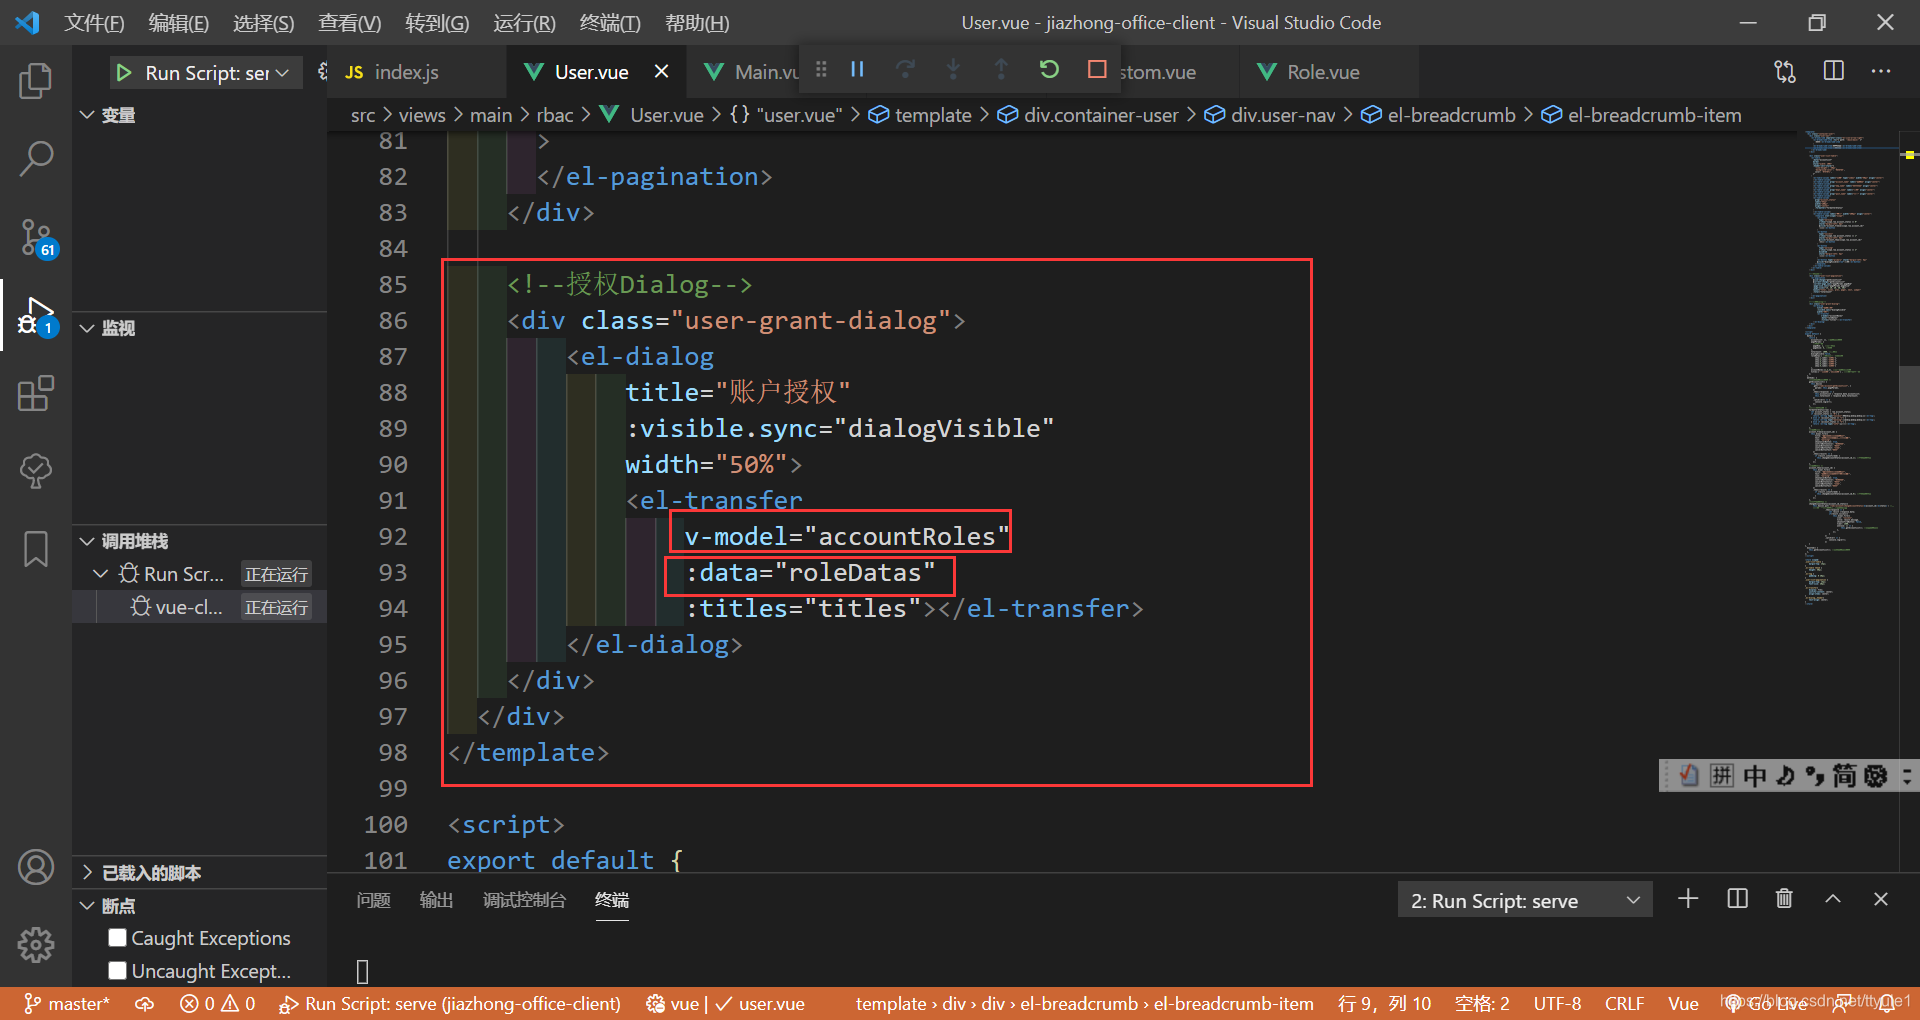Start debugging with the green play icon
The image size is (1920, 1020).
(x=124, y=72)
